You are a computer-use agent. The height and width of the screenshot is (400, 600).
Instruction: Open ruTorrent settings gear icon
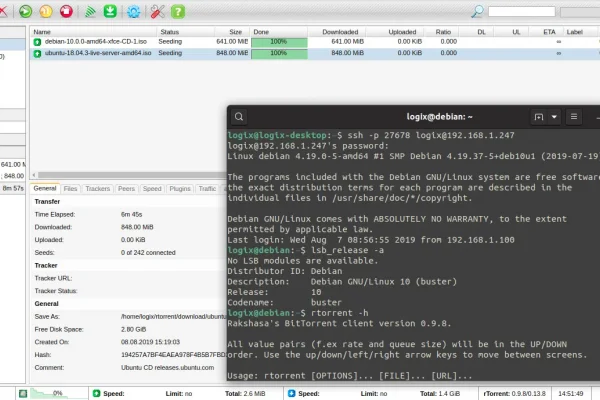(134, 11)
